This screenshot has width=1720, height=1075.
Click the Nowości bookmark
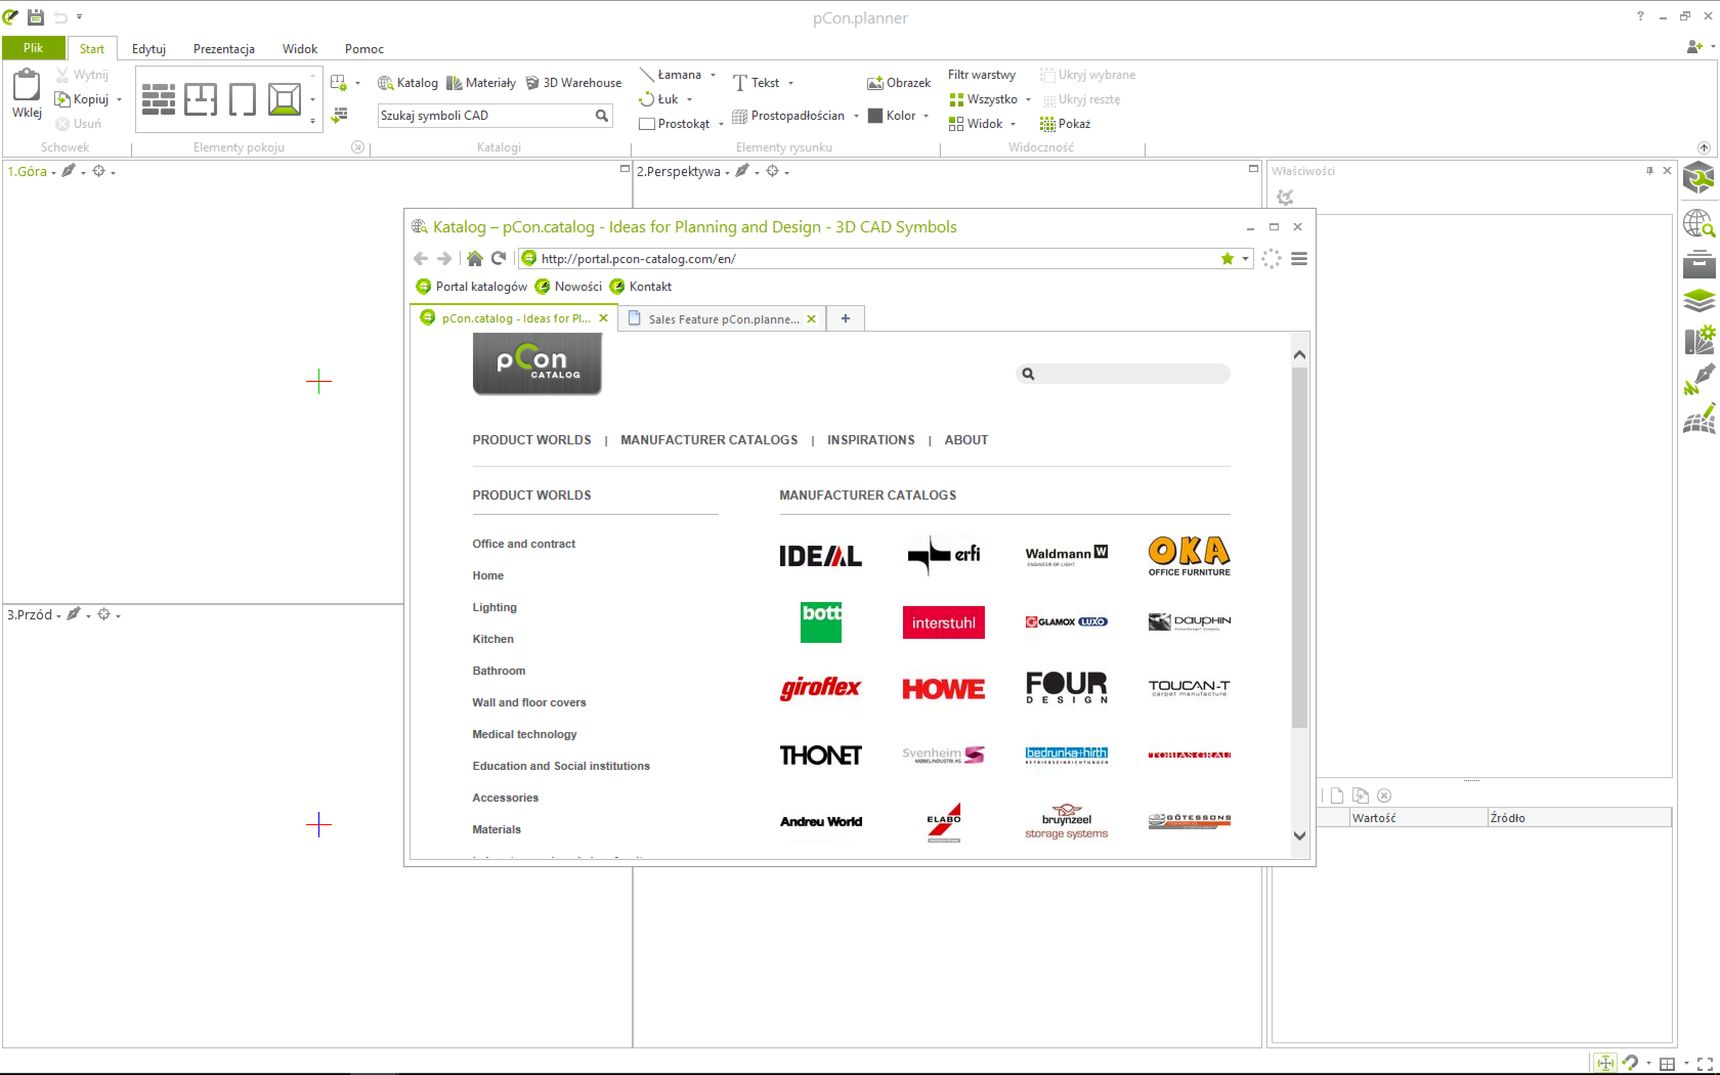click(568, 287)
